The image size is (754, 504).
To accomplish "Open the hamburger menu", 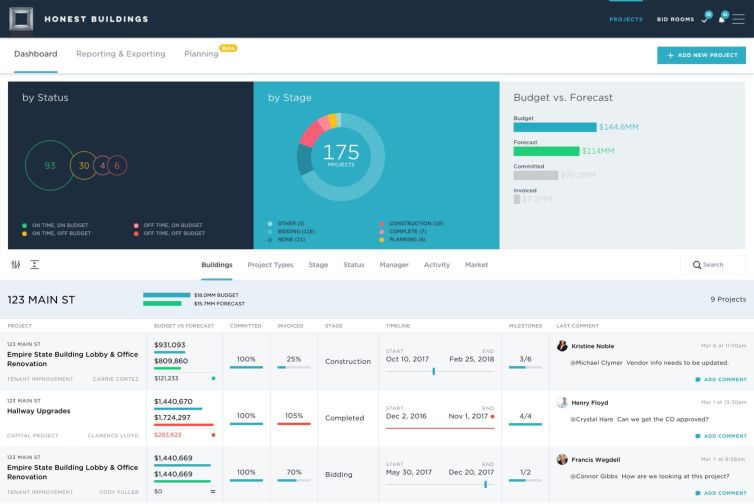I will tap(738, 19).
